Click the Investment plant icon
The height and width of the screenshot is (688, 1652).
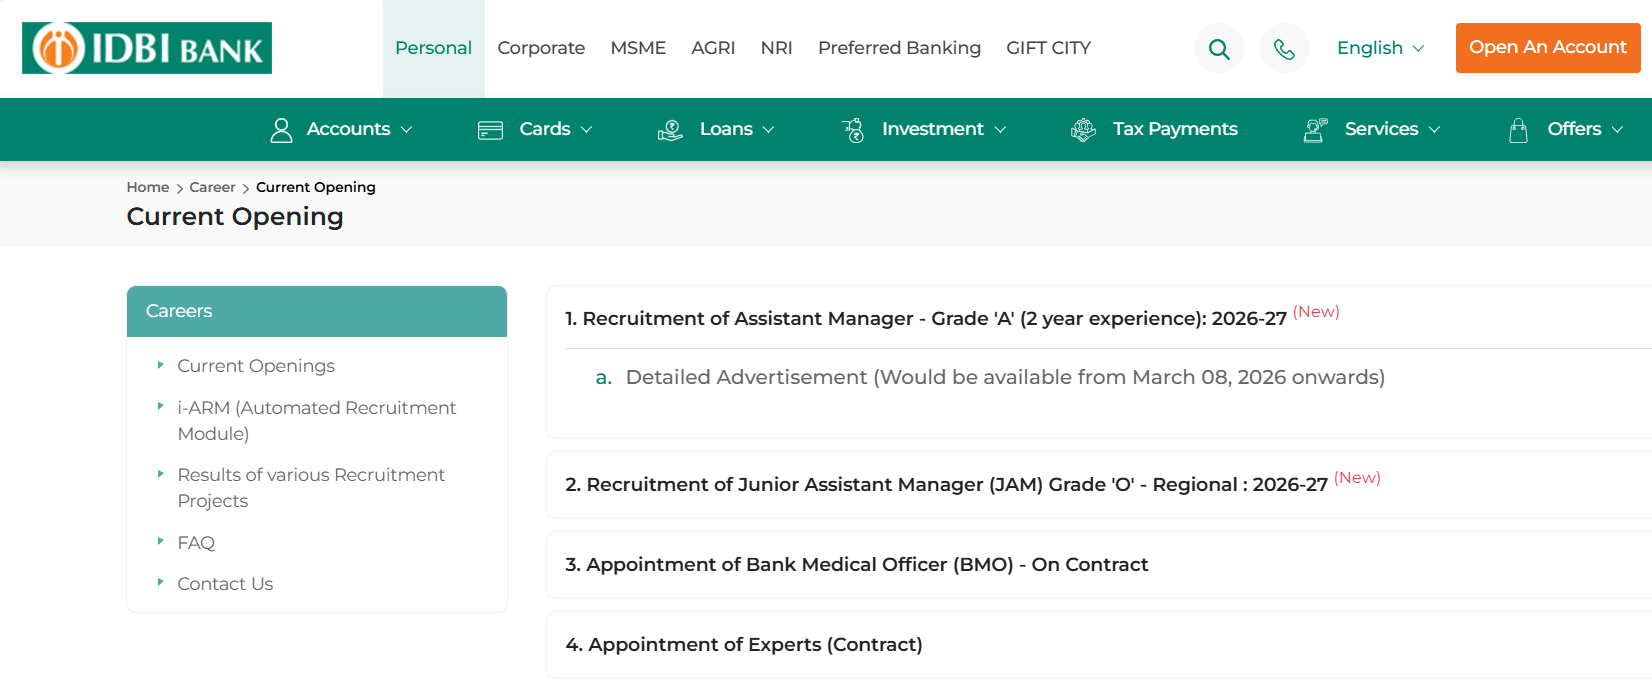(x=853, y=130)
